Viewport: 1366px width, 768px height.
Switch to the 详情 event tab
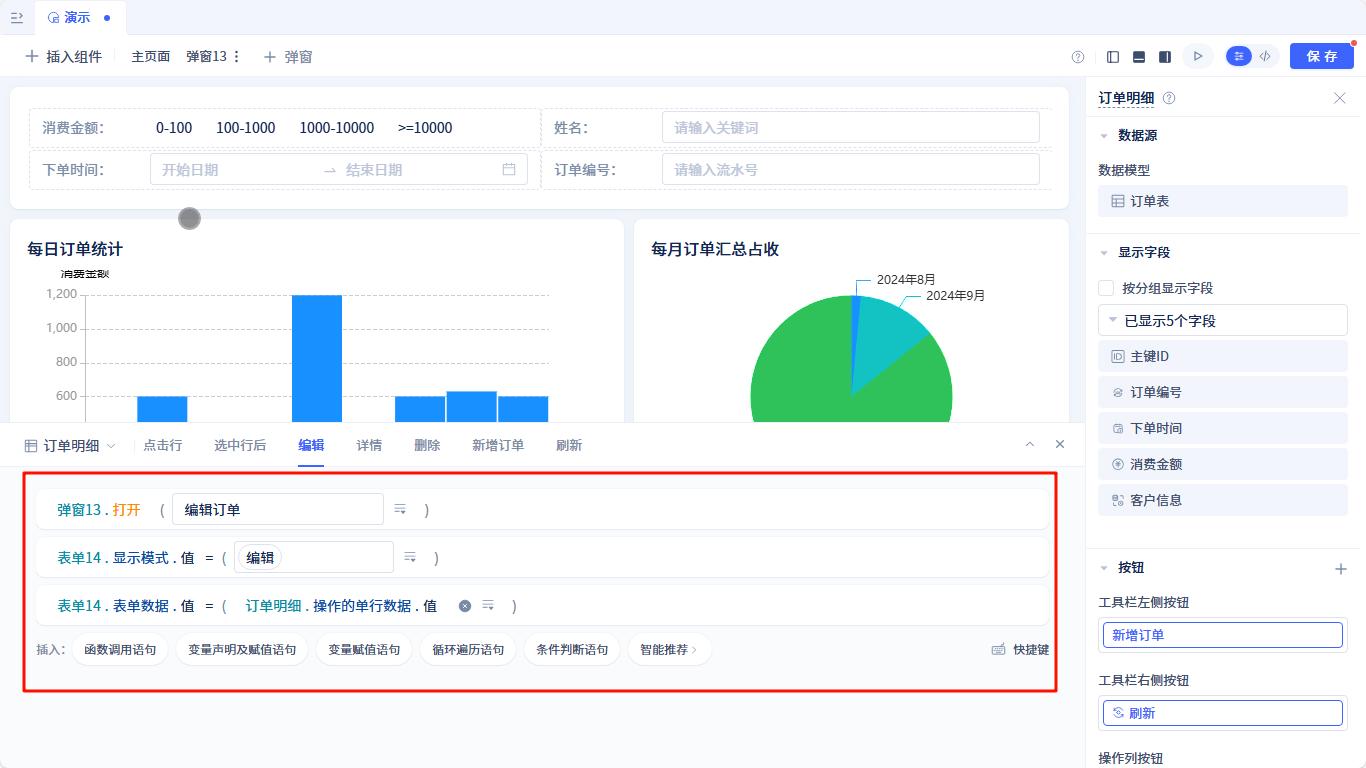(368, 445)
